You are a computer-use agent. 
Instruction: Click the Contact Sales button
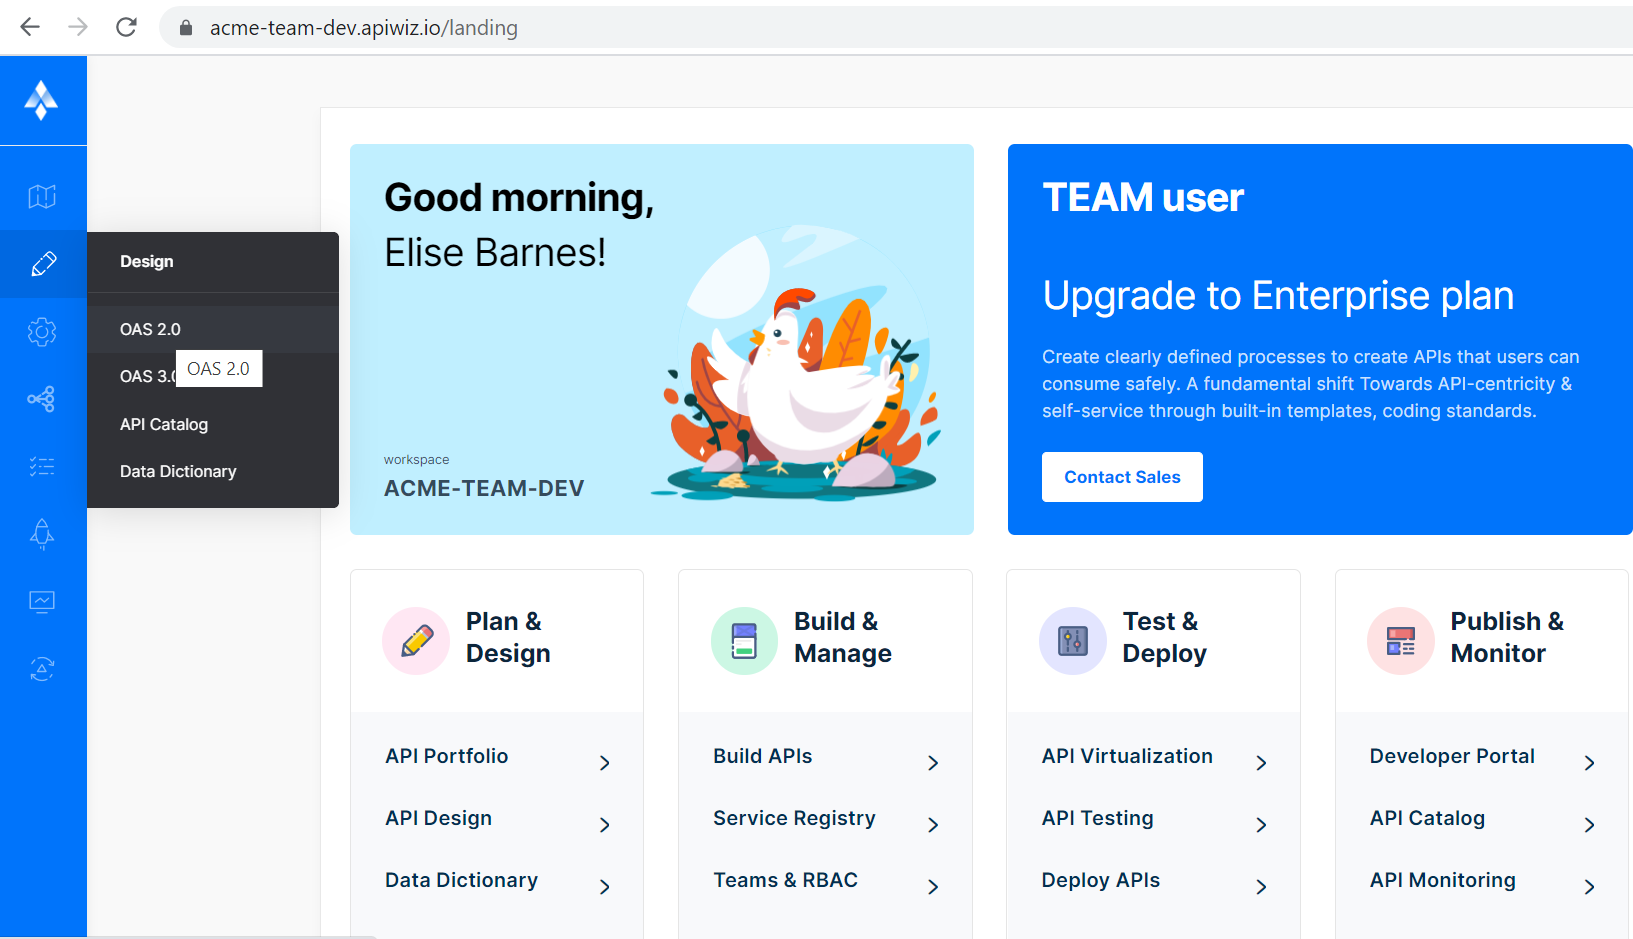click(x=1121, y=476)
